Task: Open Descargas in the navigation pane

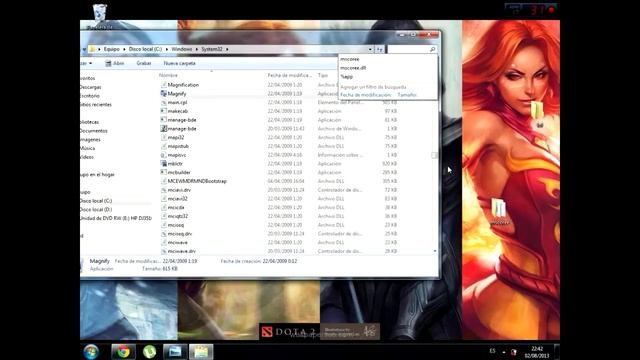Action: click(x=90, y=87)
